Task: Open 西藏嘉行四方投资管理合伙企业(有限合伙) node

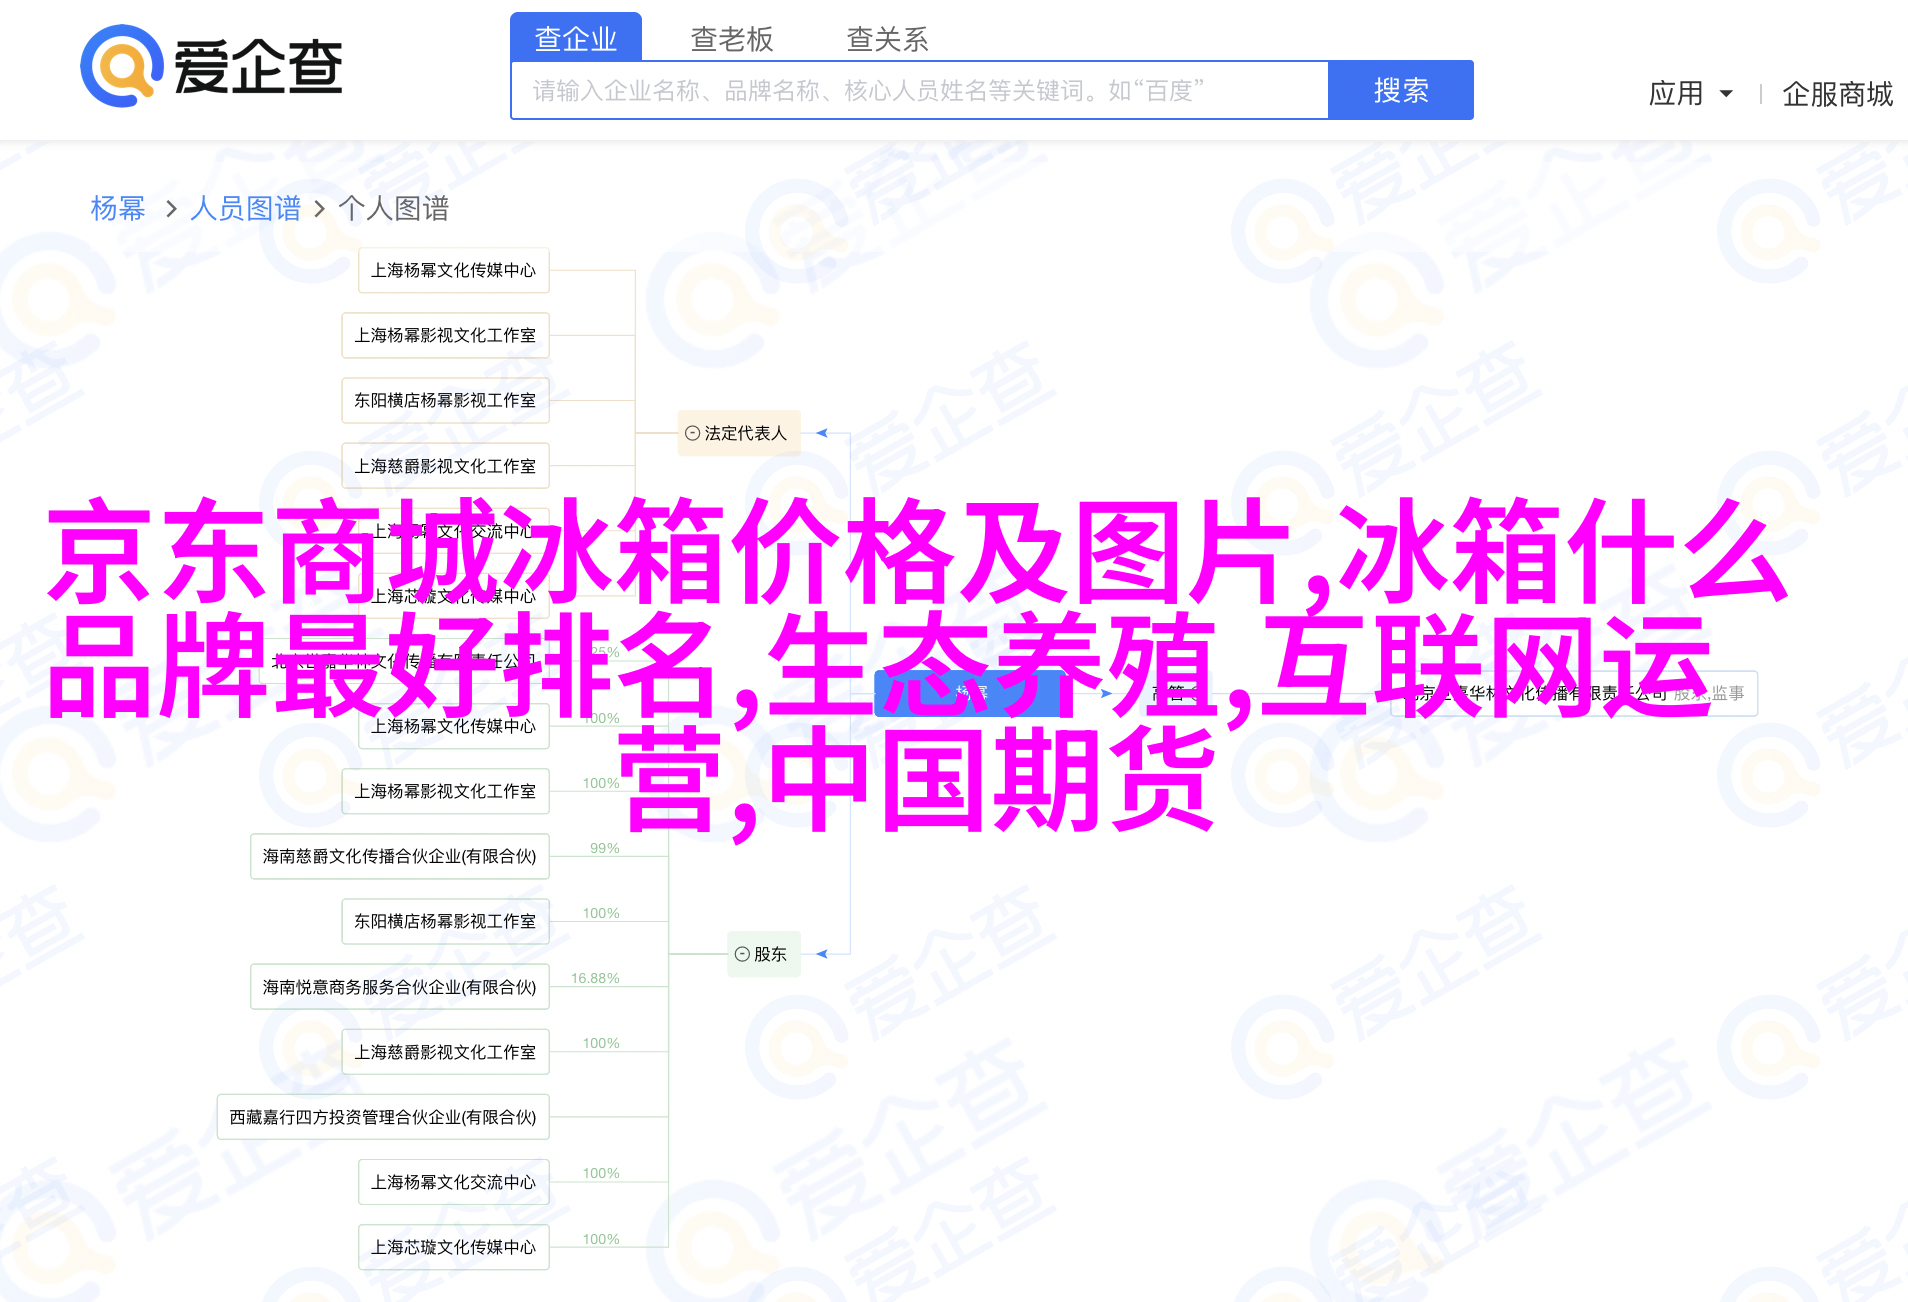Action: (x=383, y=1117)
